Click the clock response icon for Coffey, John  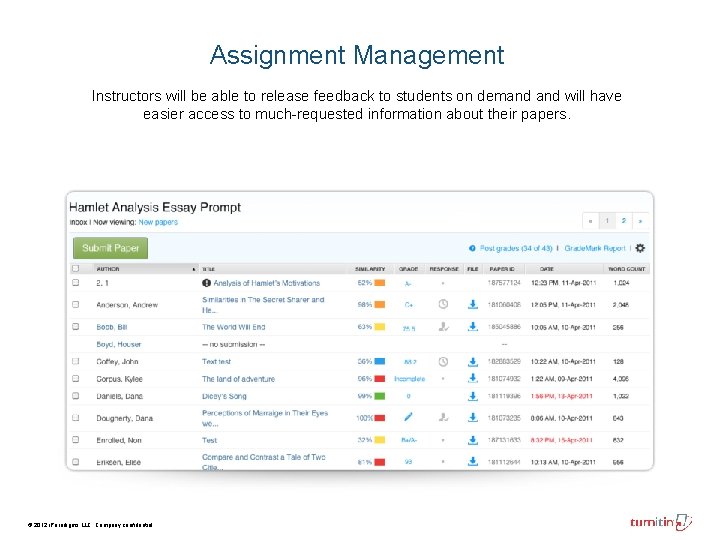(x=443, y=361)
